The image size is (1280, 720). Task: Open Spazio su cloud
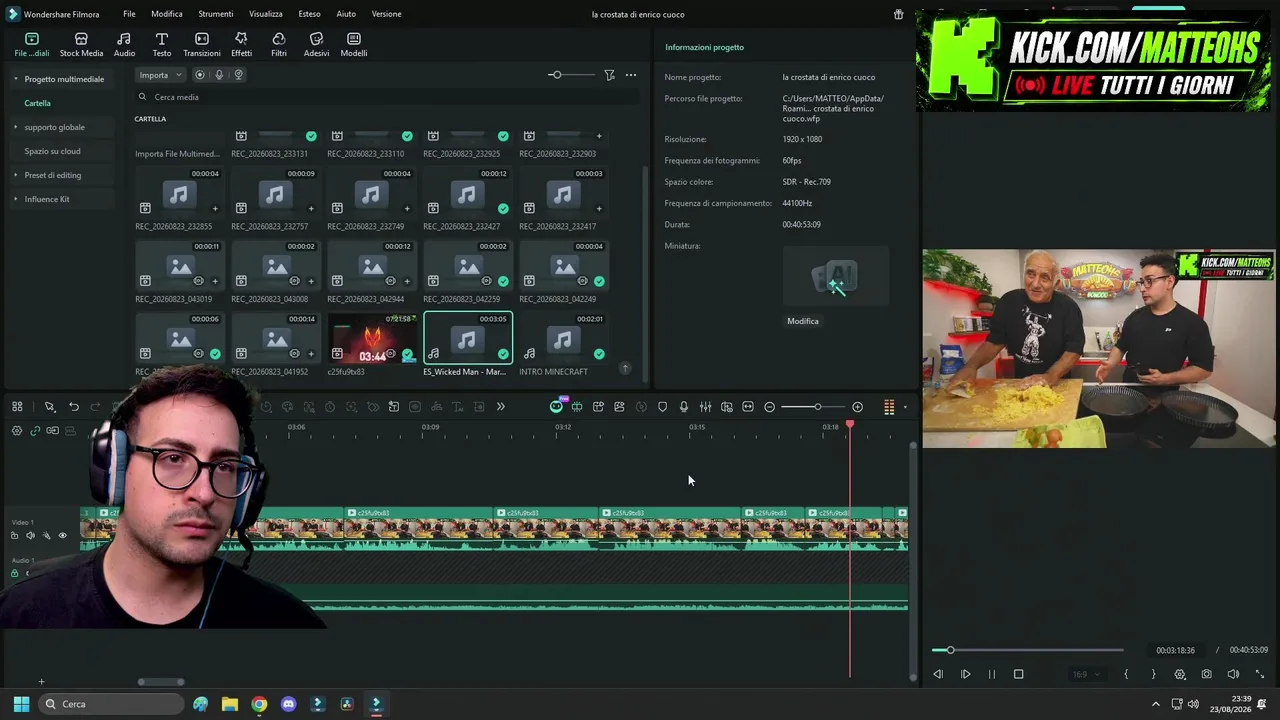point(52,151)
